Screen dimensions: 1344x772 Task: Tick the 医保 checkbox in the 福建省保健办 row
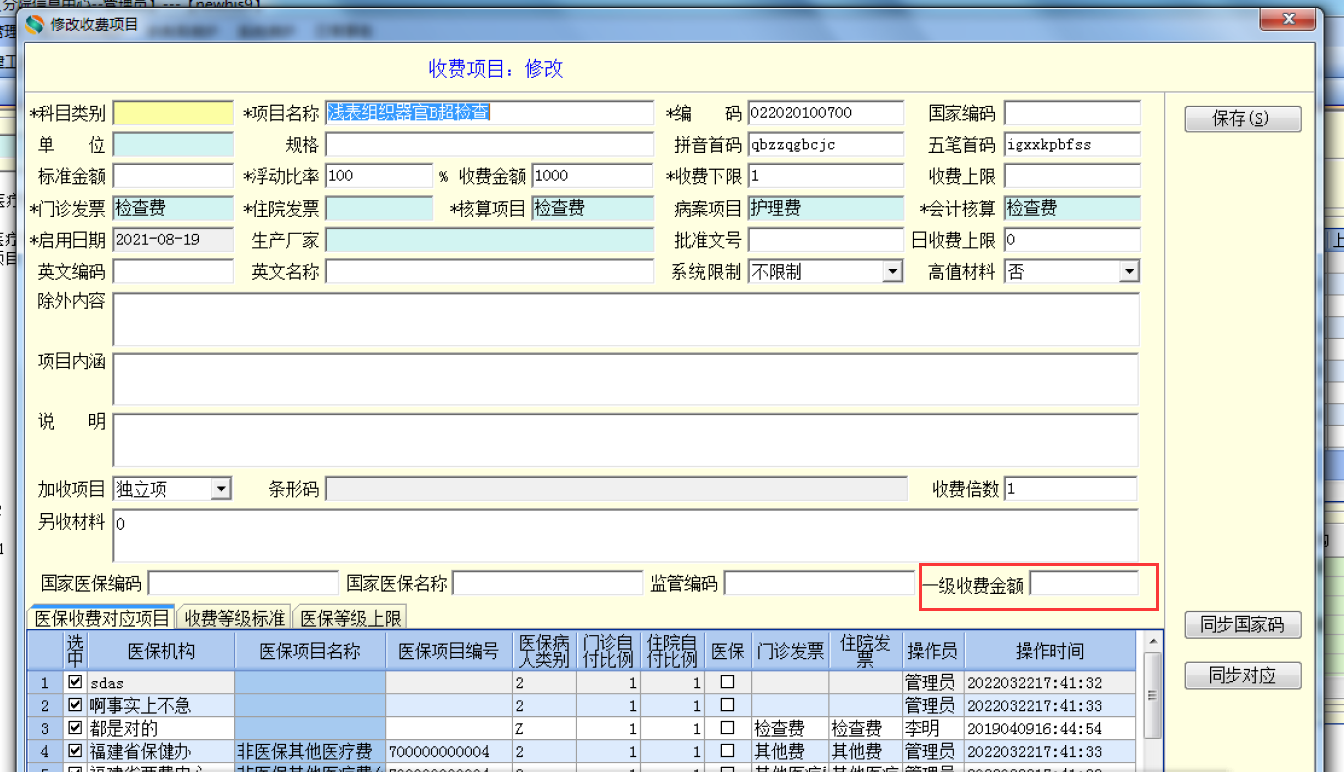pos(728,750)
